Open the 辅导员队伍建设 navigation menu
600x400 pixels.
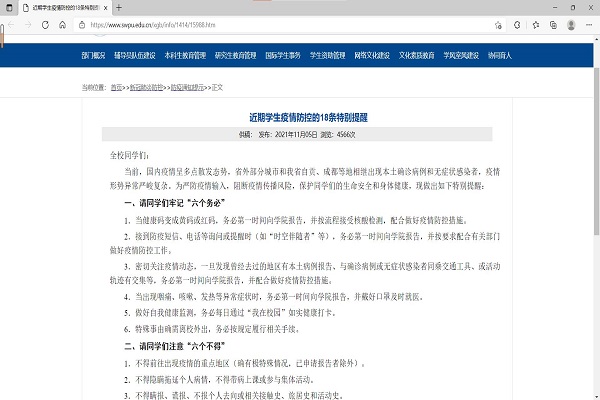[x=140, y=54]
